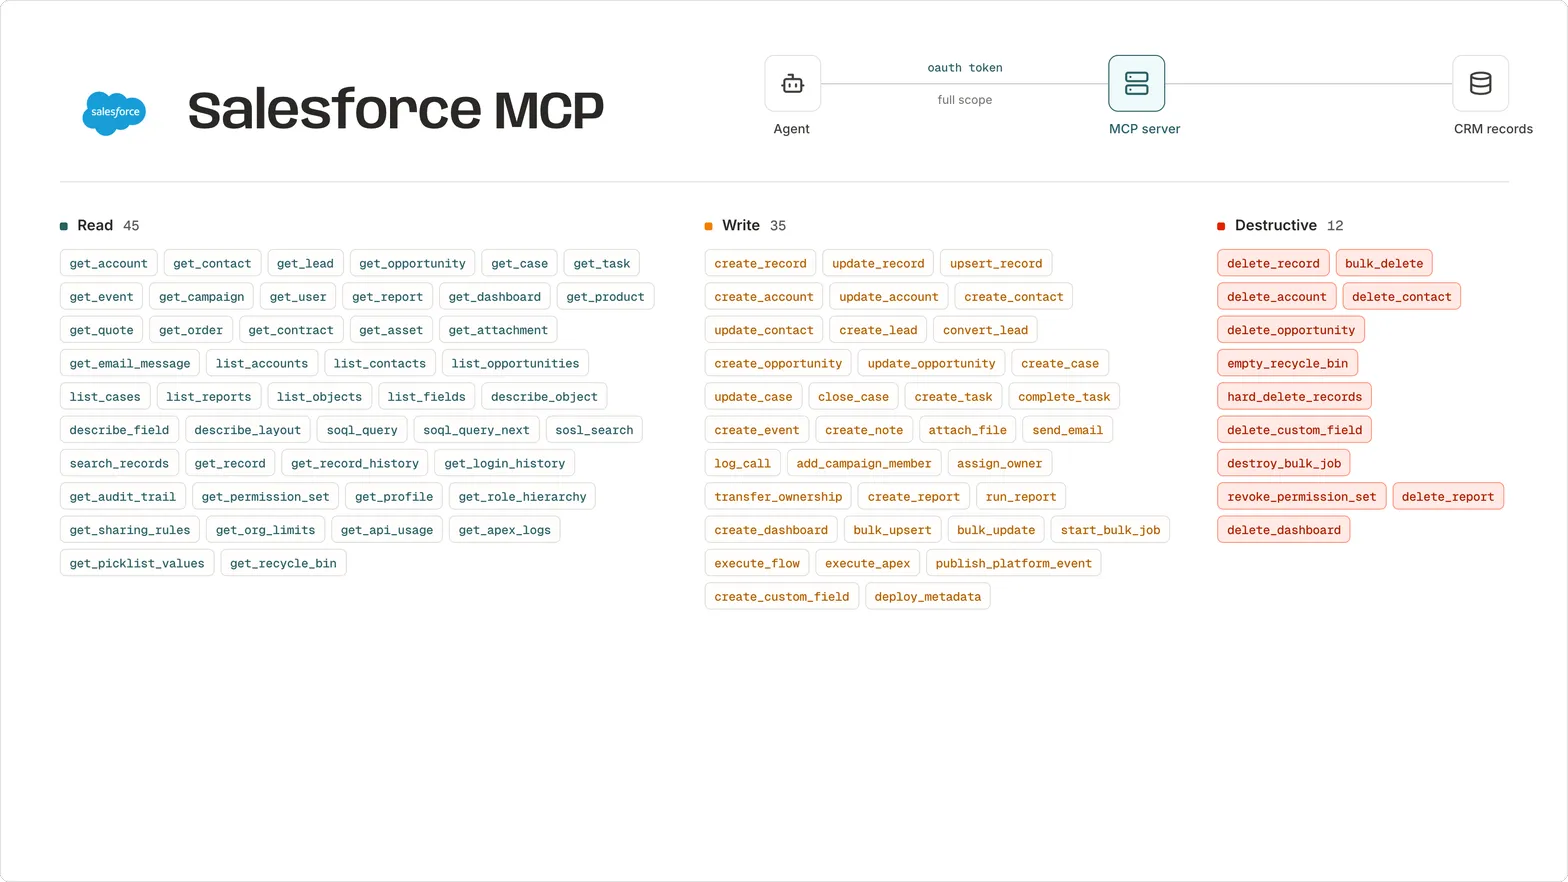Select delete_opportunity chip
This screenshot has width=1568, height=882.
click(x=1291, y=330)
